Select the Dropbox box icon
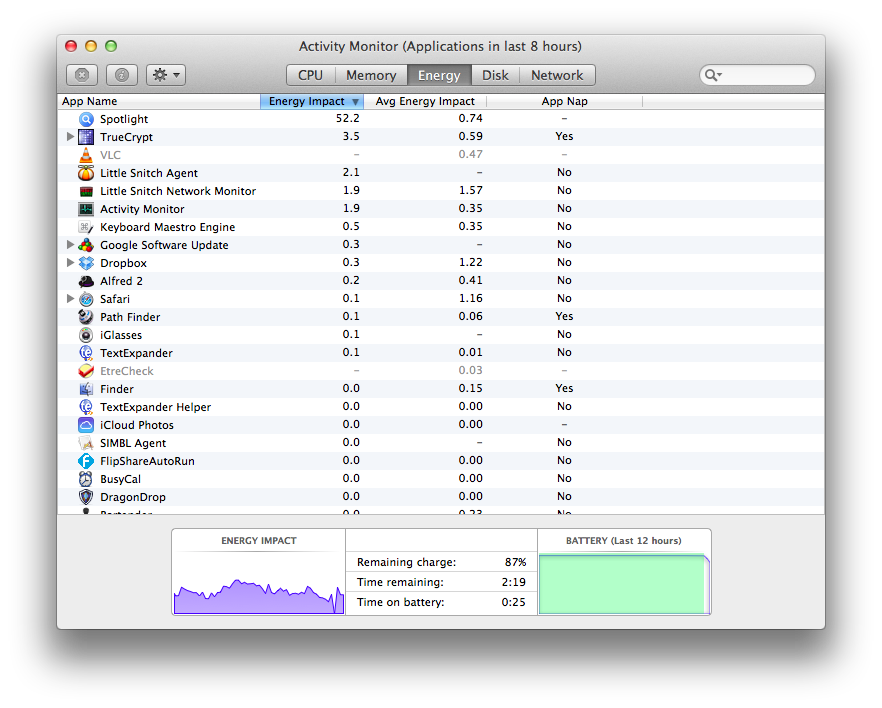The width and height of the screenshot is (882, 708). coord(86,263)
